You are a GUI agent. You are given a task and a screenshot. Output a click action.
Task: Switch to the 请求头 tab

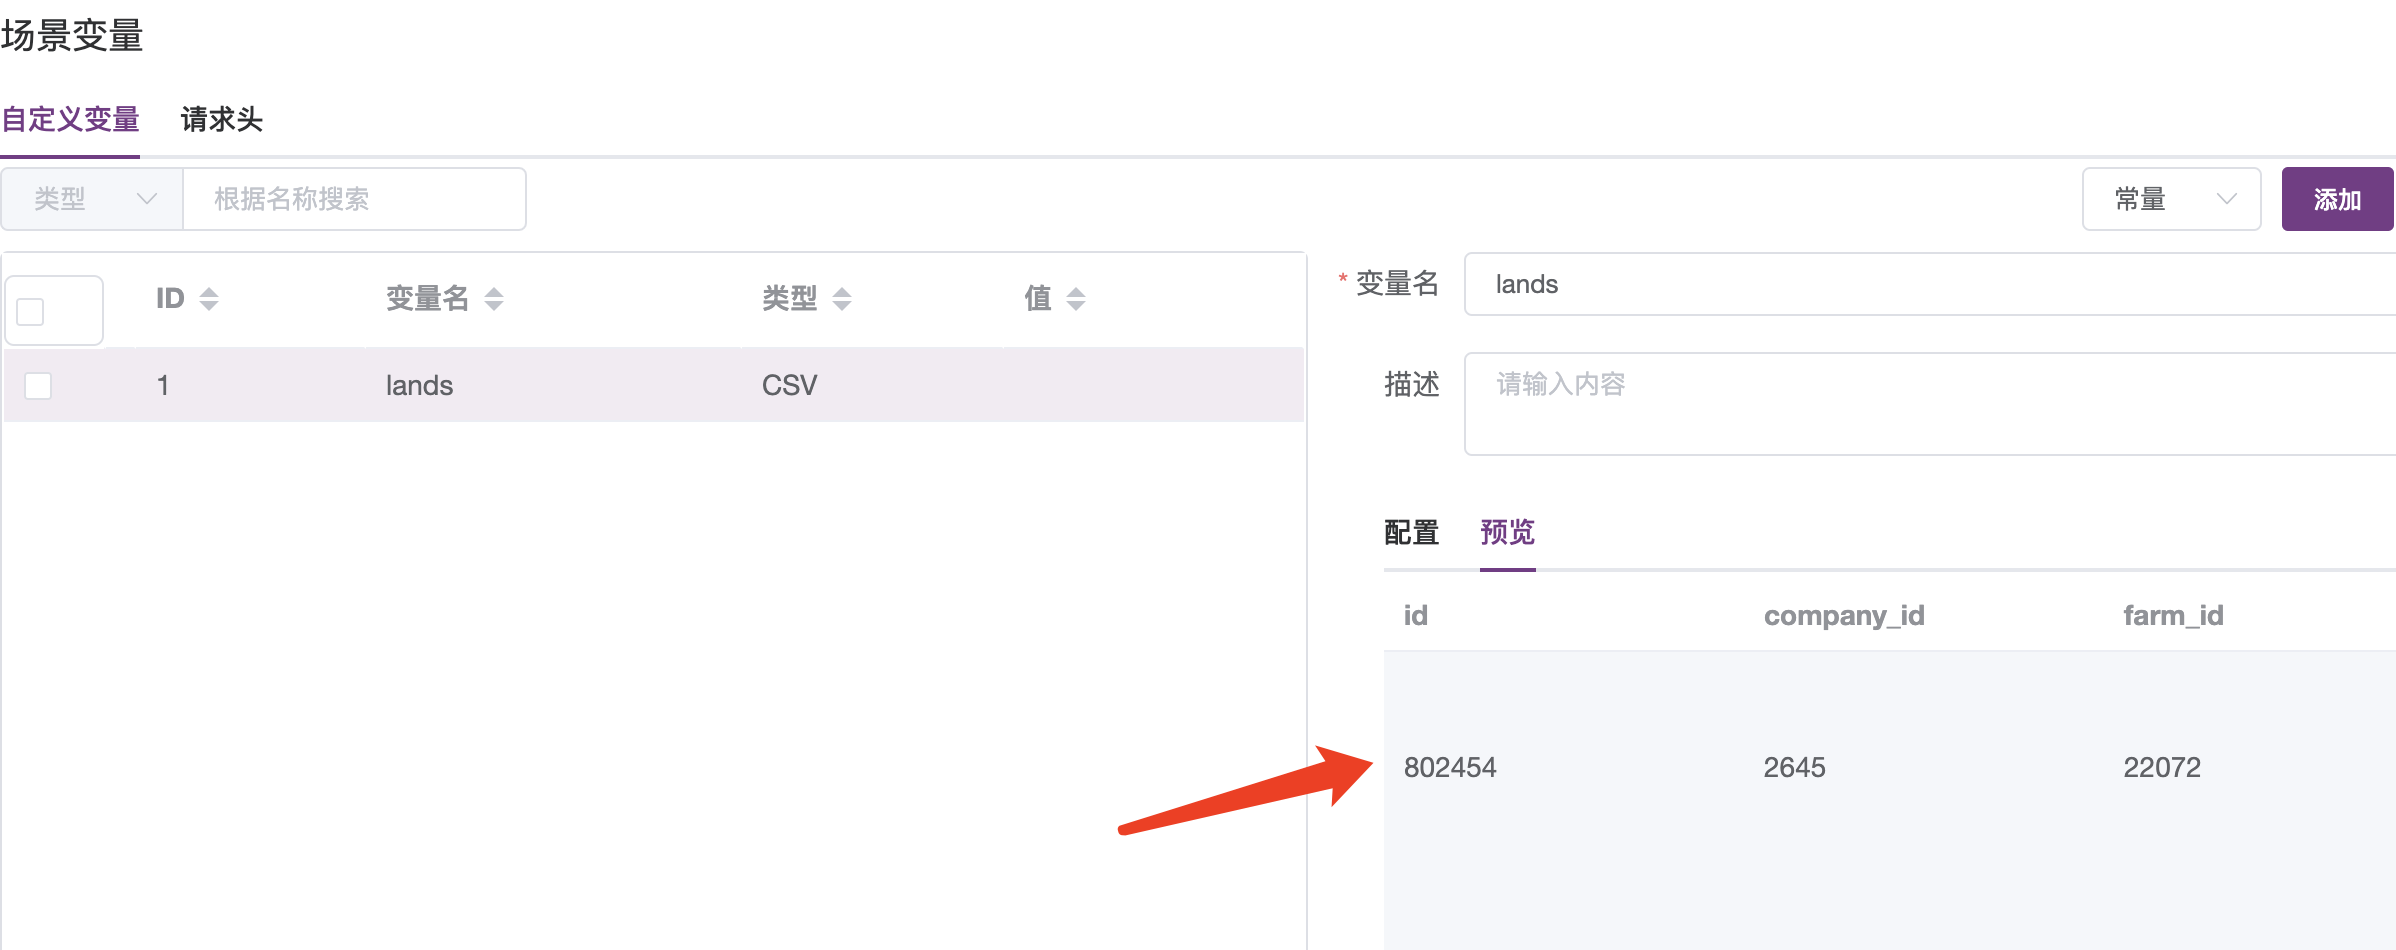(x=220, y=119)
